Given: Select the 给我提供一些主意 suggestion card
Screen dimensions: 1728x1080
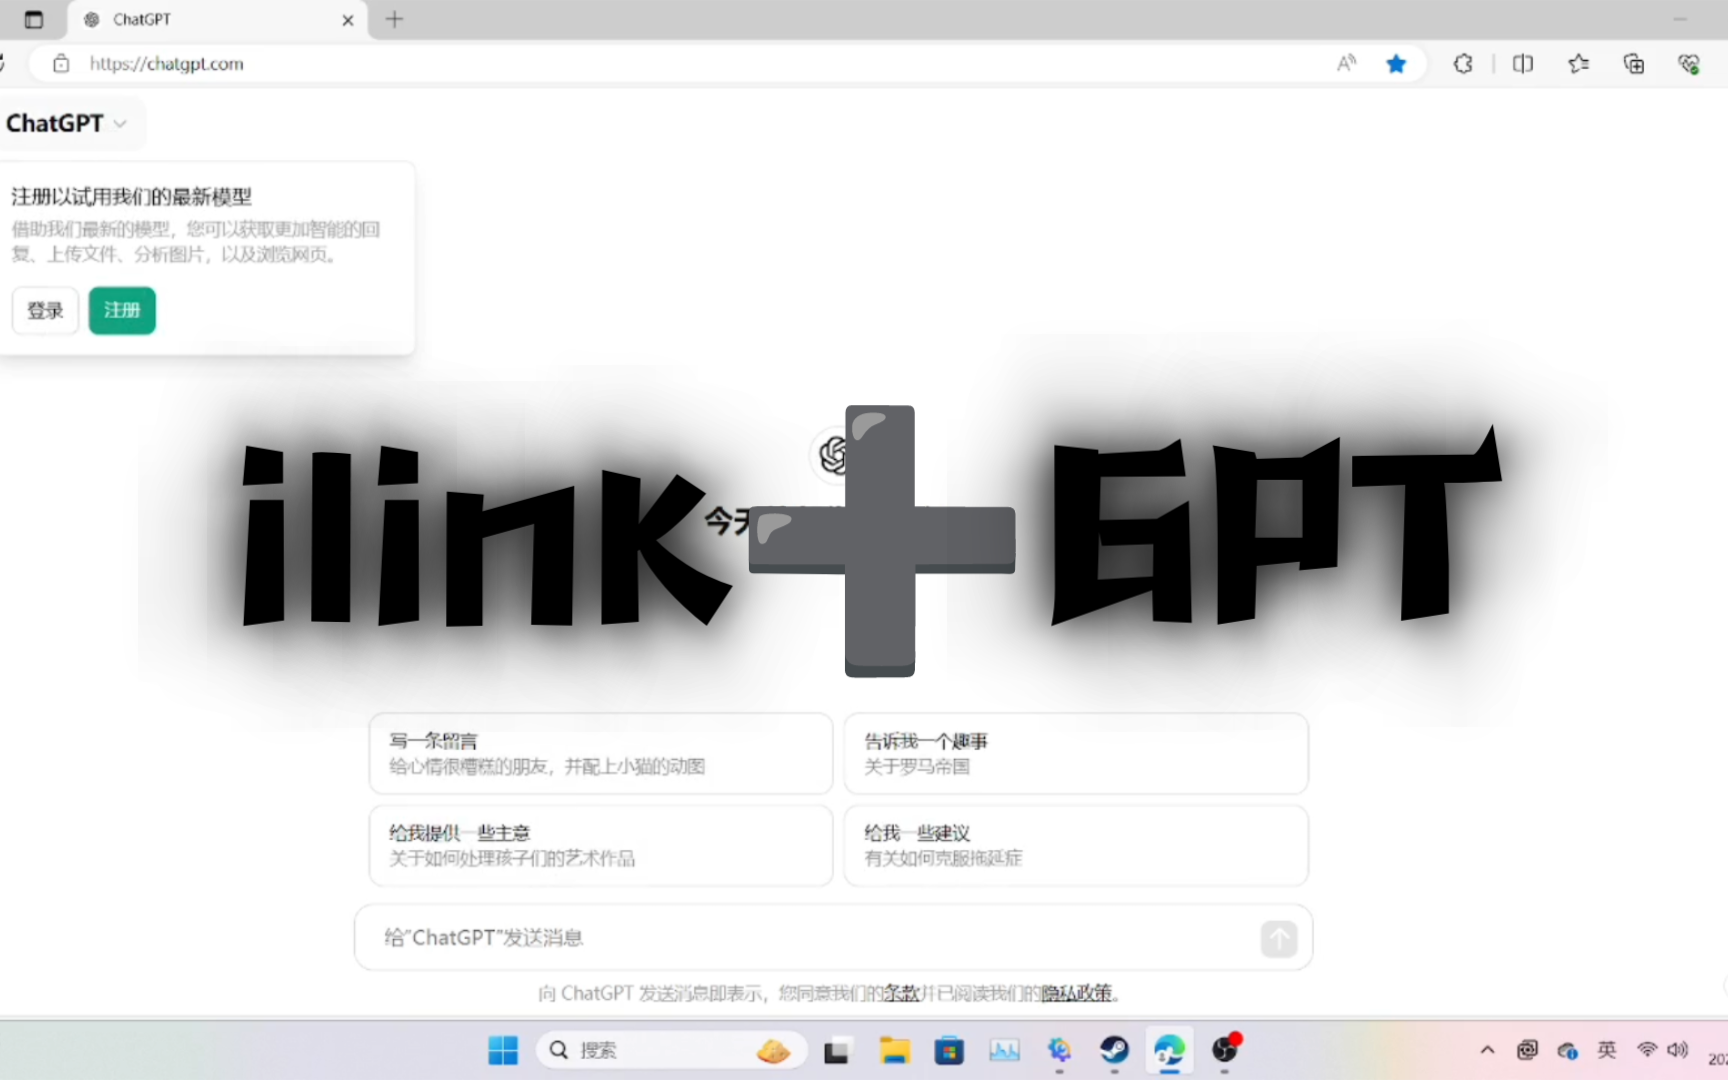Looking at the screenshot, I should (601, 845).
